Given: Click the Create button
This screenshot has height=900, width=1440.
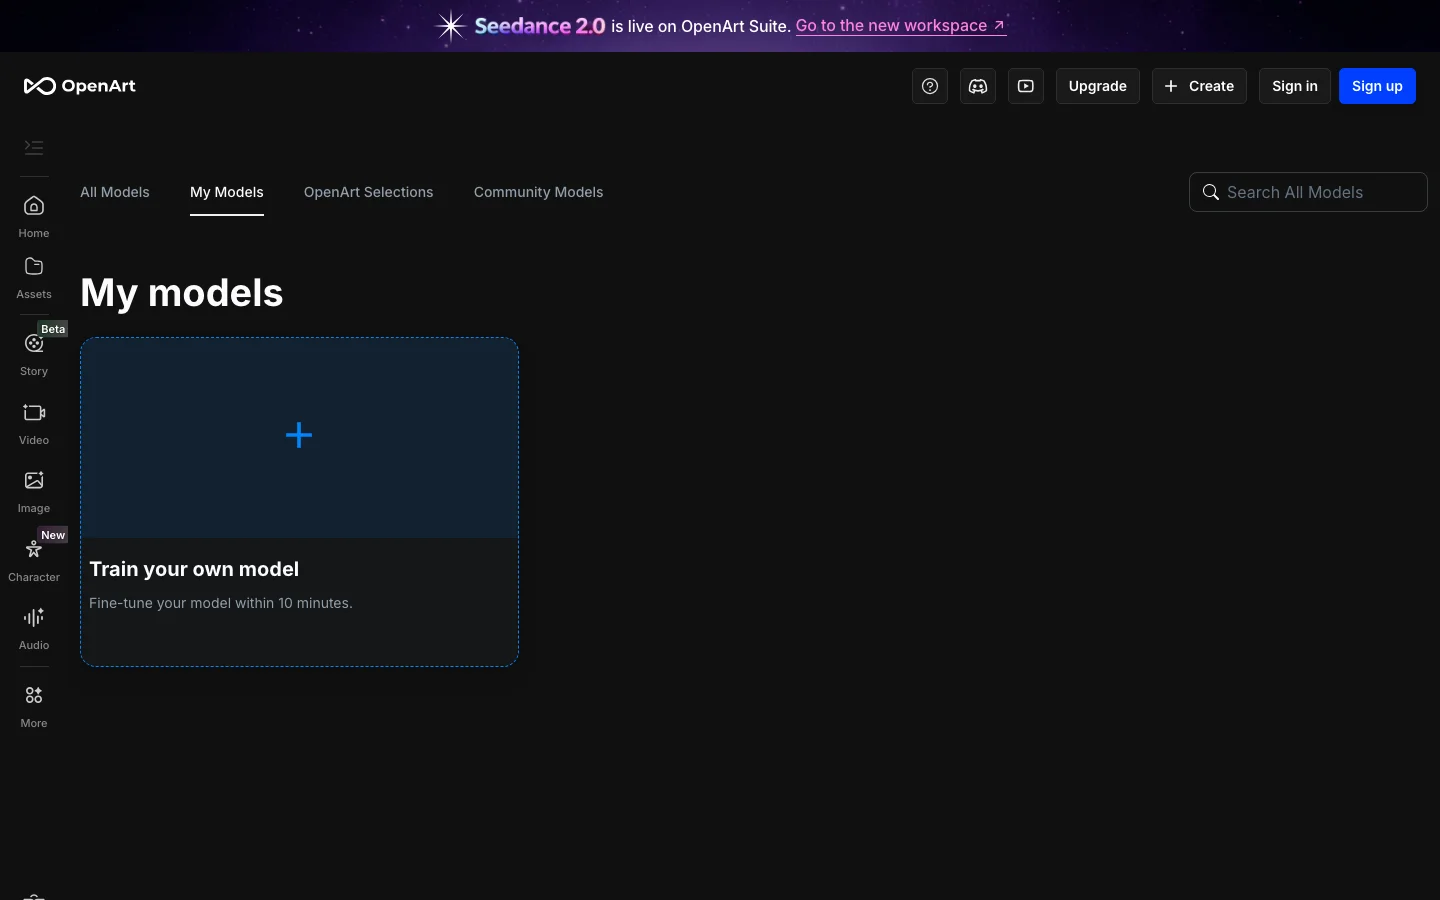Looking at the screenshot, I should pyautogui.click(x=1199, y=86).
